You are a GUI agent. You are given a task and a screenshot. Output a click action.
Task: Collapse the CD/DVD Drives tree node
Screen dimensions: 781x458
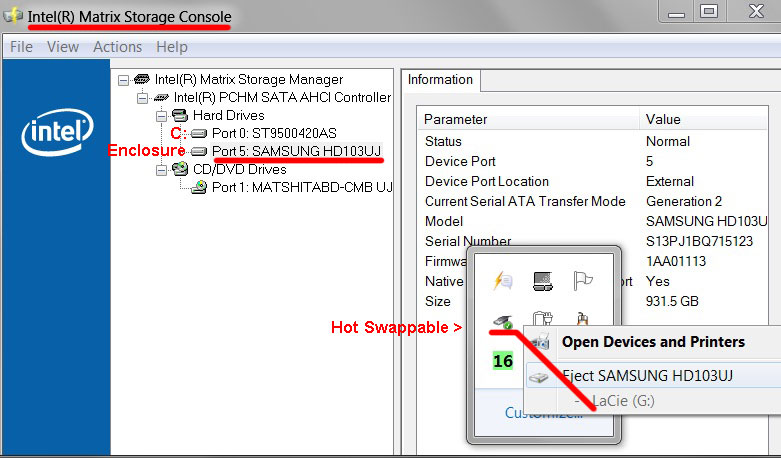(x=161, y=171)
